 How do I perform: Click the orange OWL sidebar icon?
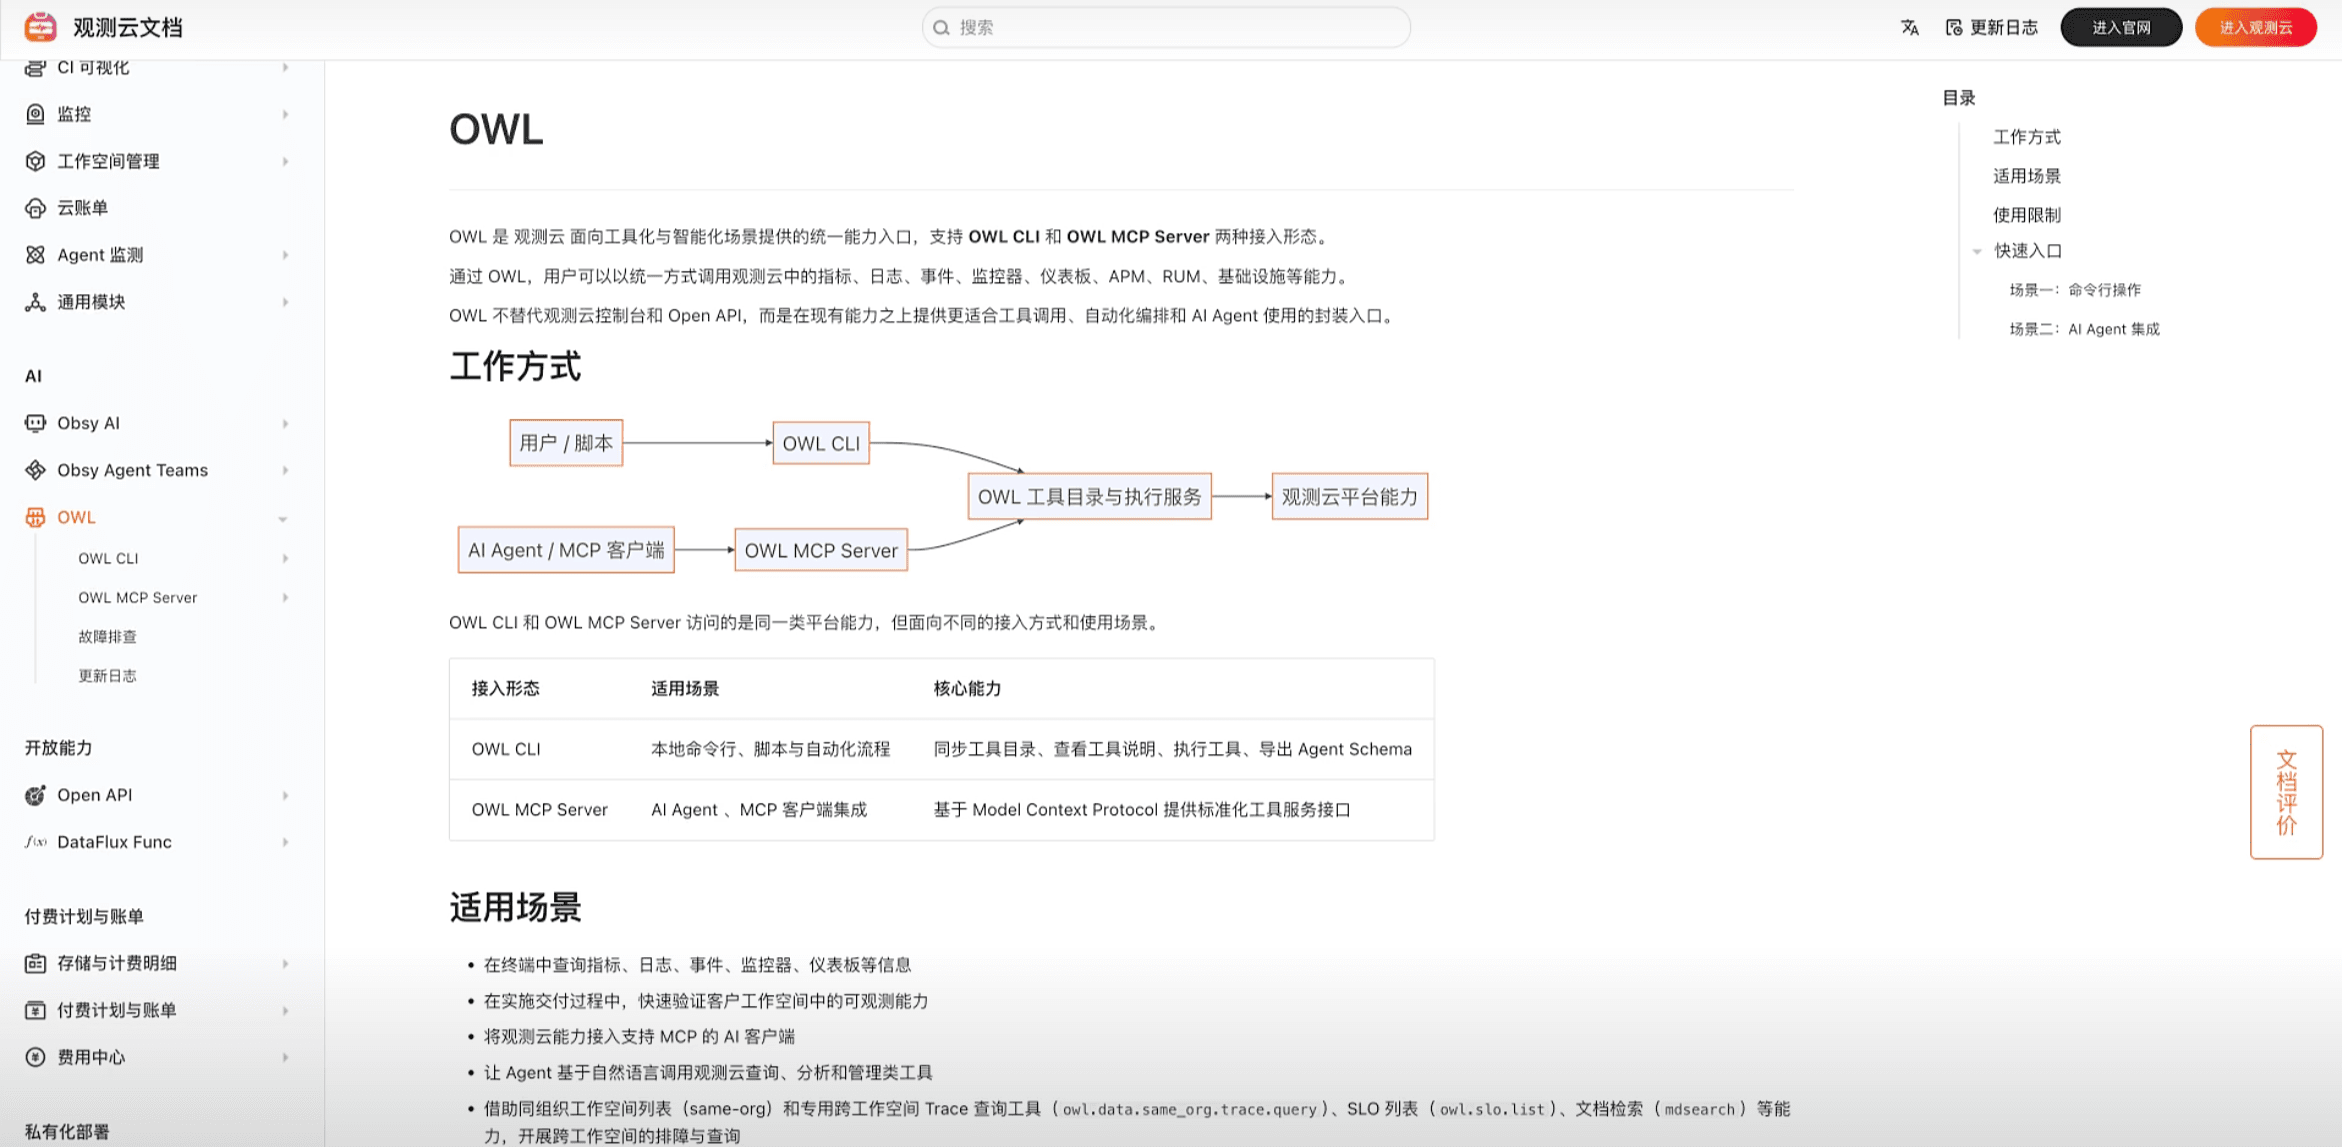(x=35, y=517)
